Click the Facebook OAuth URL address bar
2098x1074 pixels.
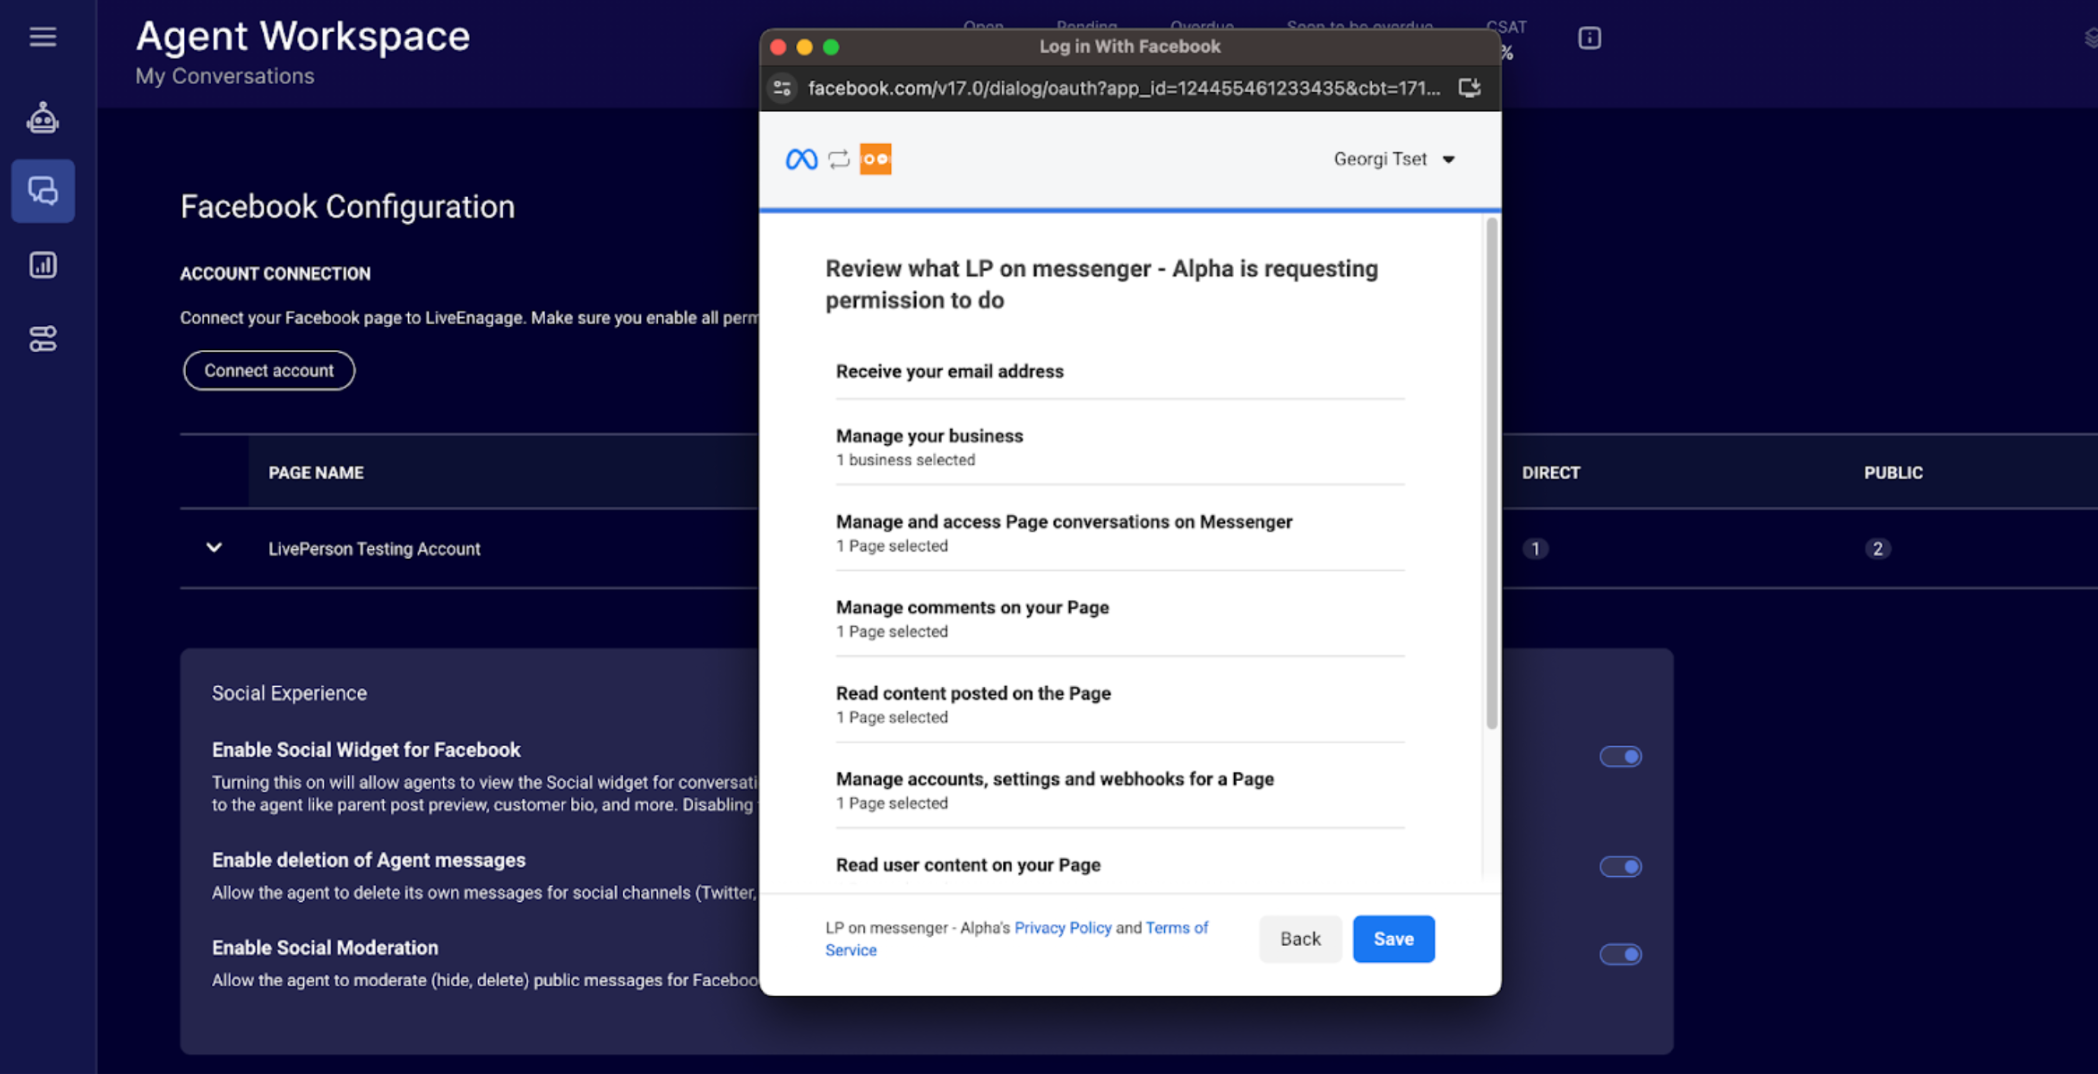(x=1124, y=88)
